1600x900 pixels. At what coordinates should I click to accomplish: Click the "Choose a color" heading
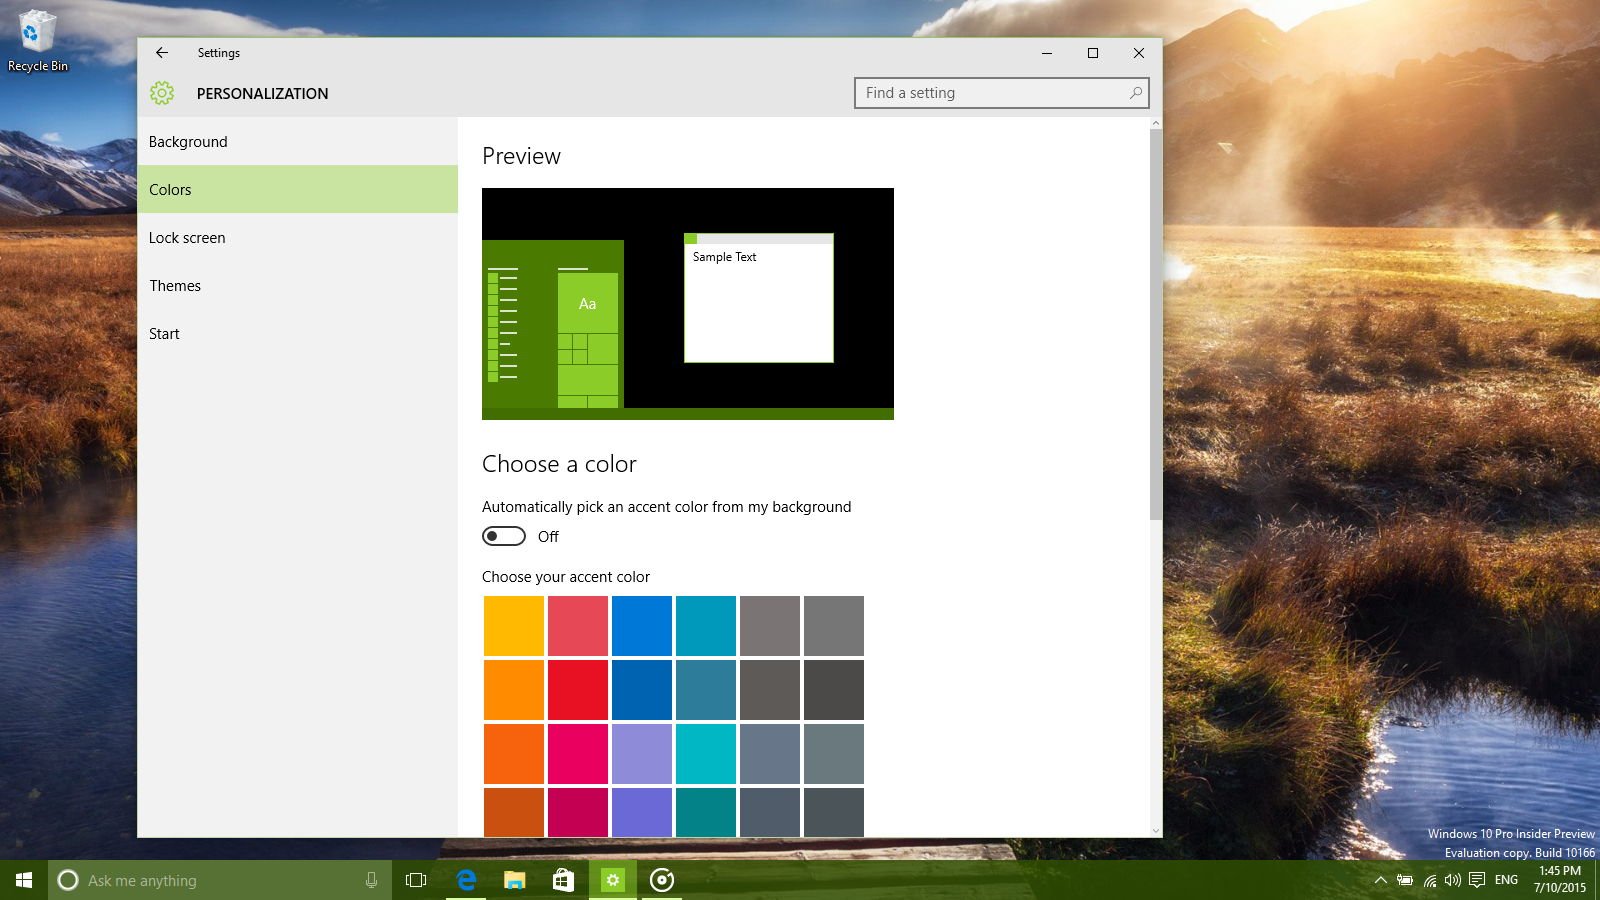coord(559,464)
